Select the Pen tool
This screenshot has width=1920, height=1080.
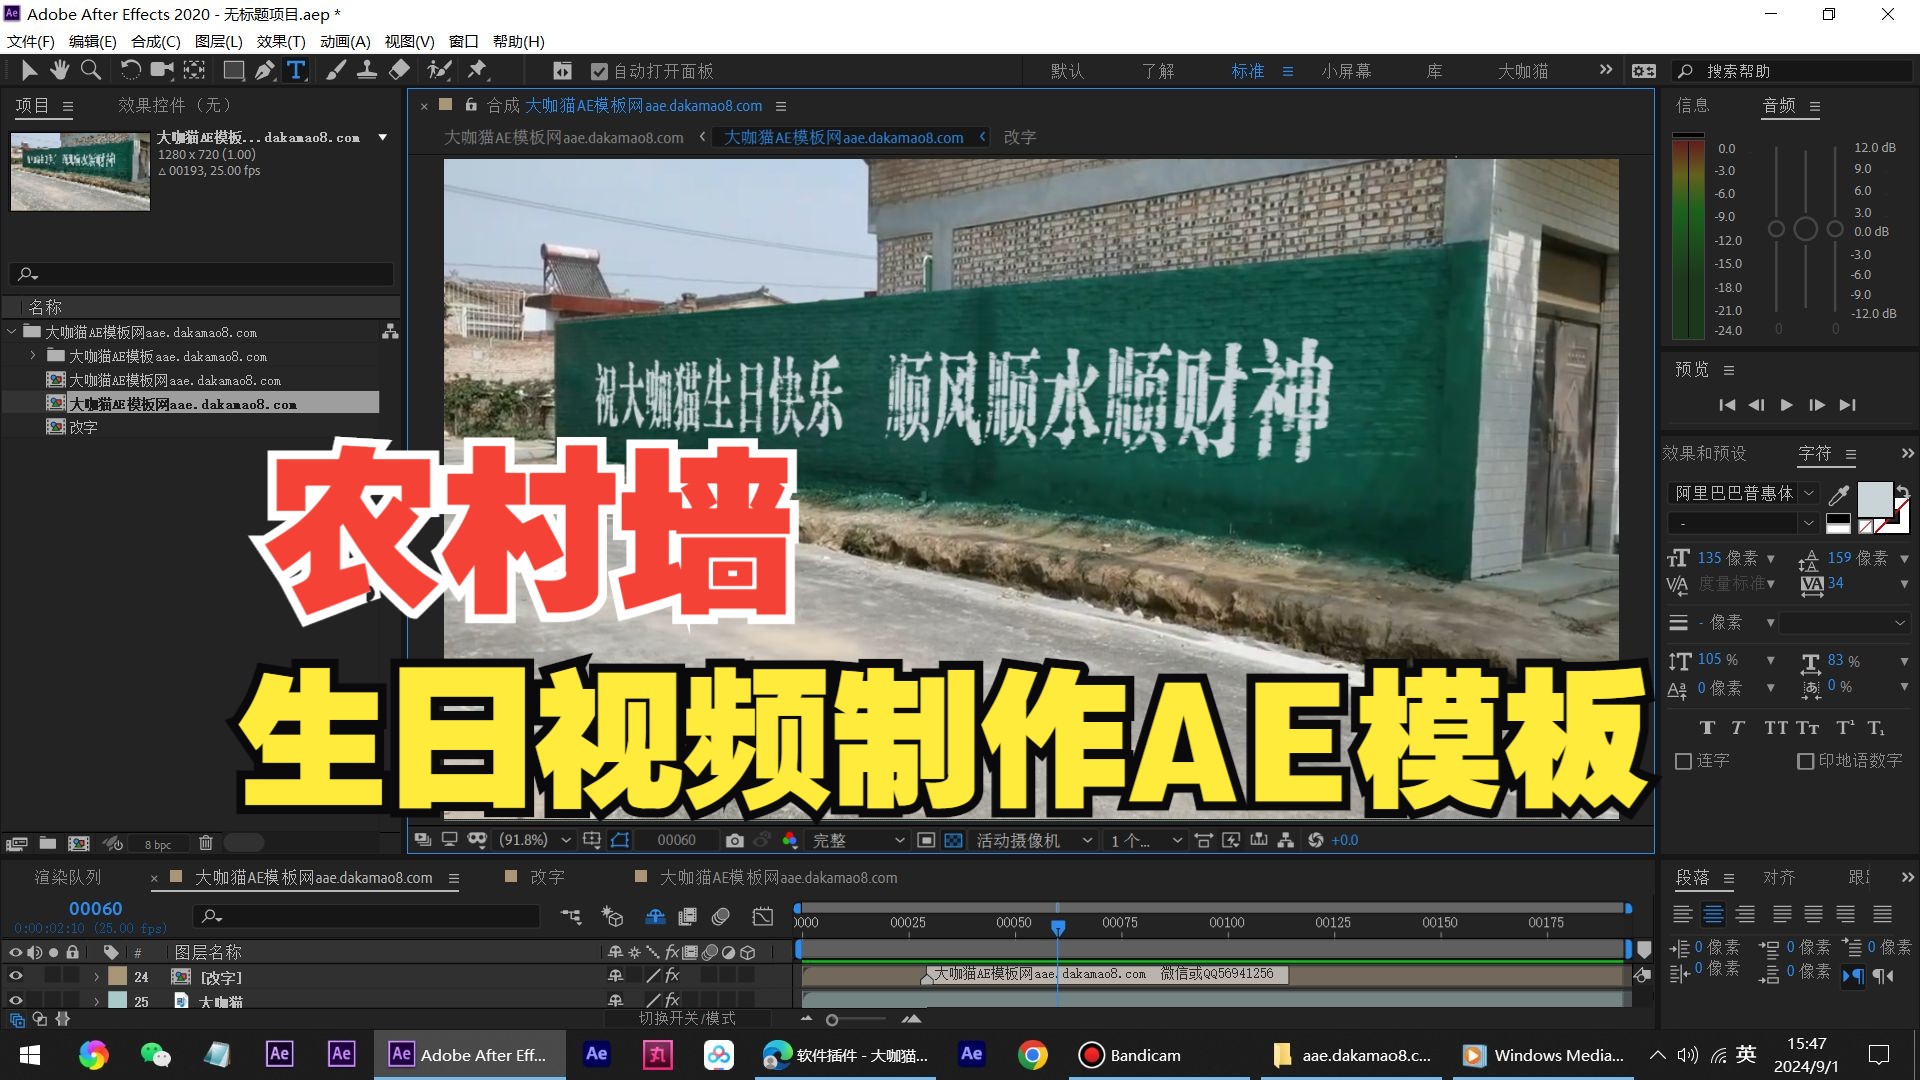(265, 71)
